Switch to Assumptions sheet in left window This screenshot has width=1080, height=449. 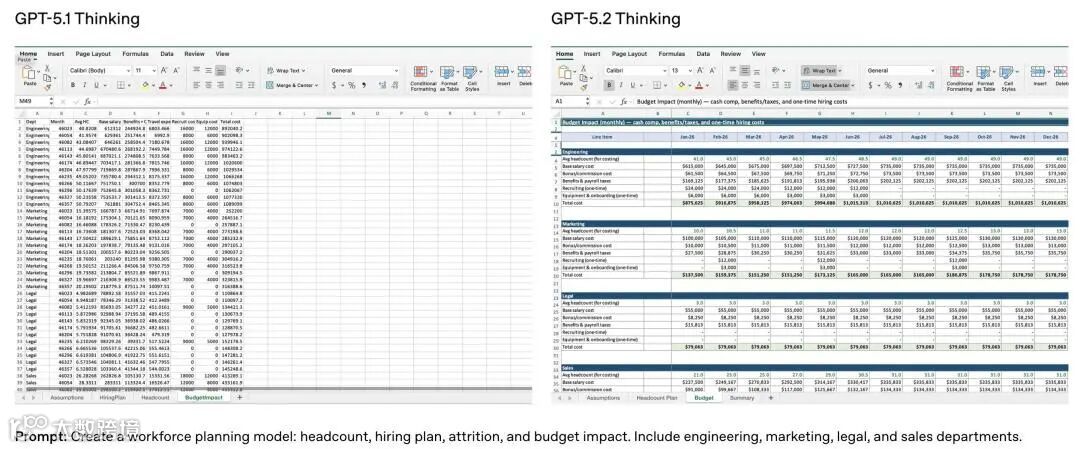click(68, 398)
